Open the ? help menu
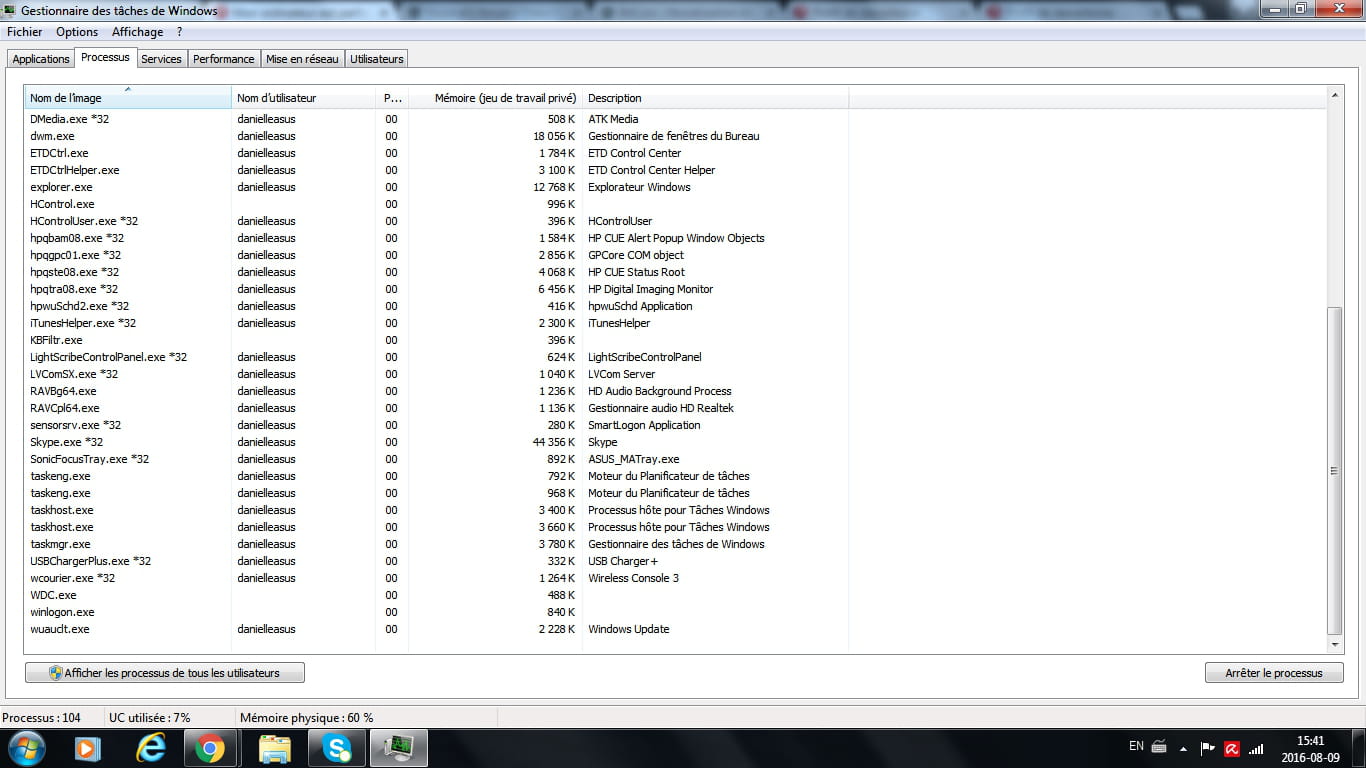The width and height of the screenshot is (1366, 768). tap(179, 32)
